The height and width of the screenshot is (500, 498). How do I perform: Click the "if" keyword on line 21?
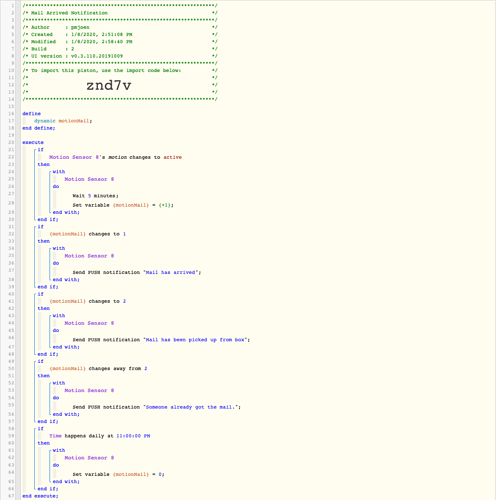click(x=40, y=150)
